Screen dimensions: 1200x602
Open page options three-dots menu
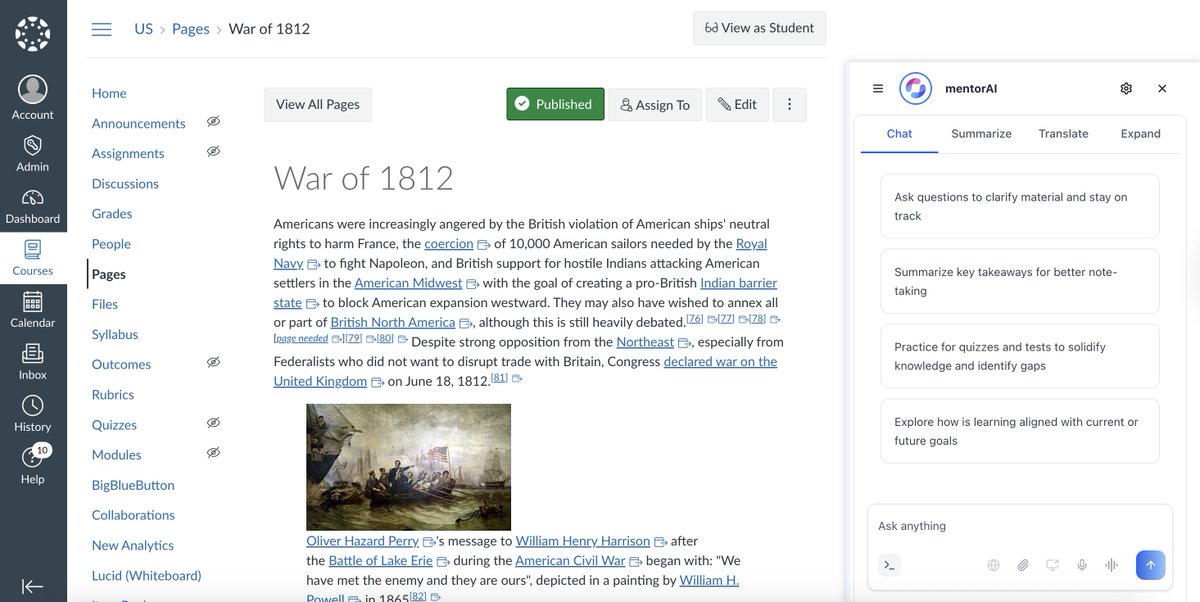pos(789,104)
